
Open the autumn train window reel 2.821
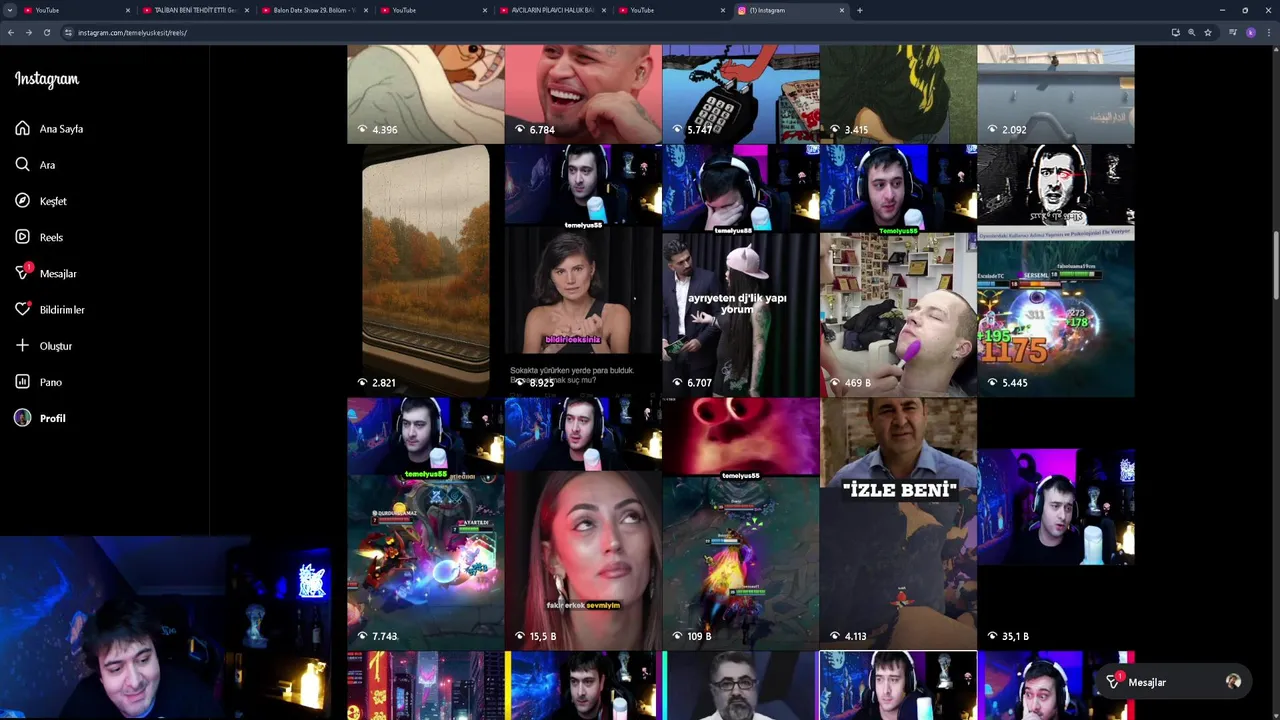[x=425, y=270]
